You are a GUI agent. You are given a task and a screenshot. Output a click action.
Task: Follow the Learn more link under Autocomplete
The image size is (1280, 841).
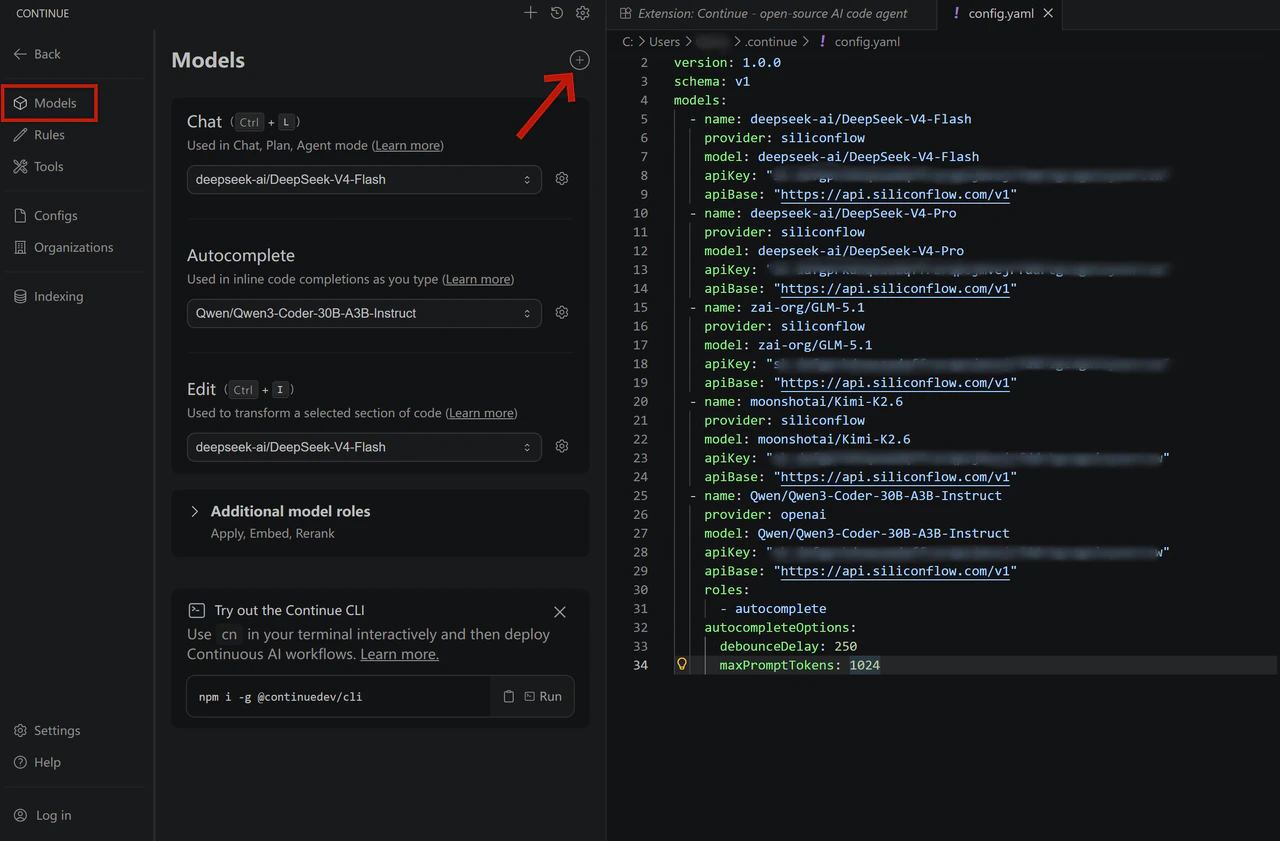[x=478, y=280]
